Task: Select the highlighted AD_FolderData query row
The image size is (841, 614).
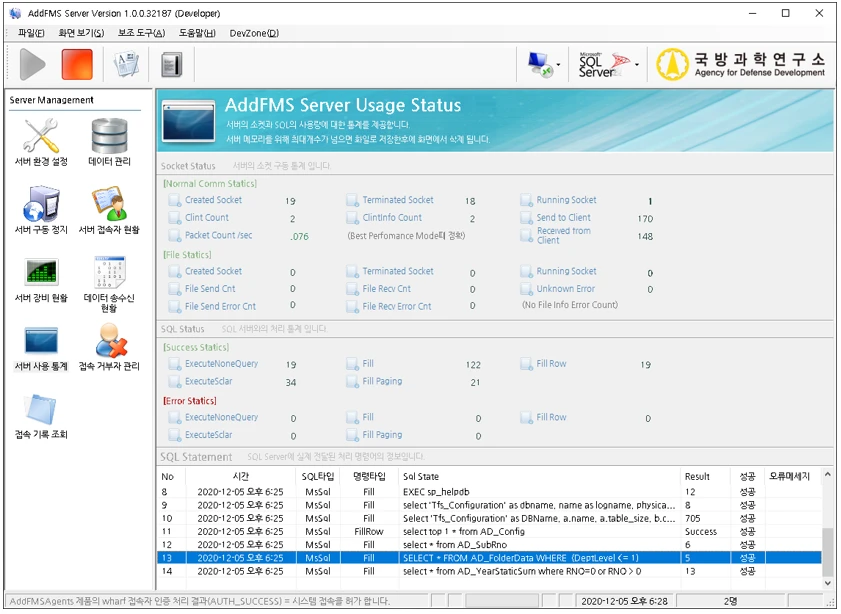Action: [489, 558]
